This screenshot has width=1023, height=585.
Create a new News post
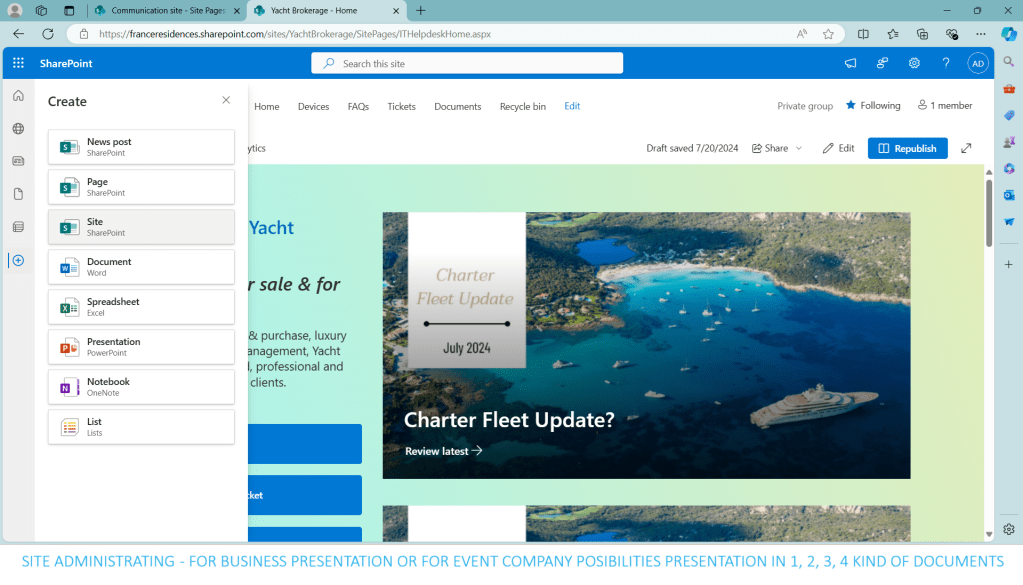point(141,147)
